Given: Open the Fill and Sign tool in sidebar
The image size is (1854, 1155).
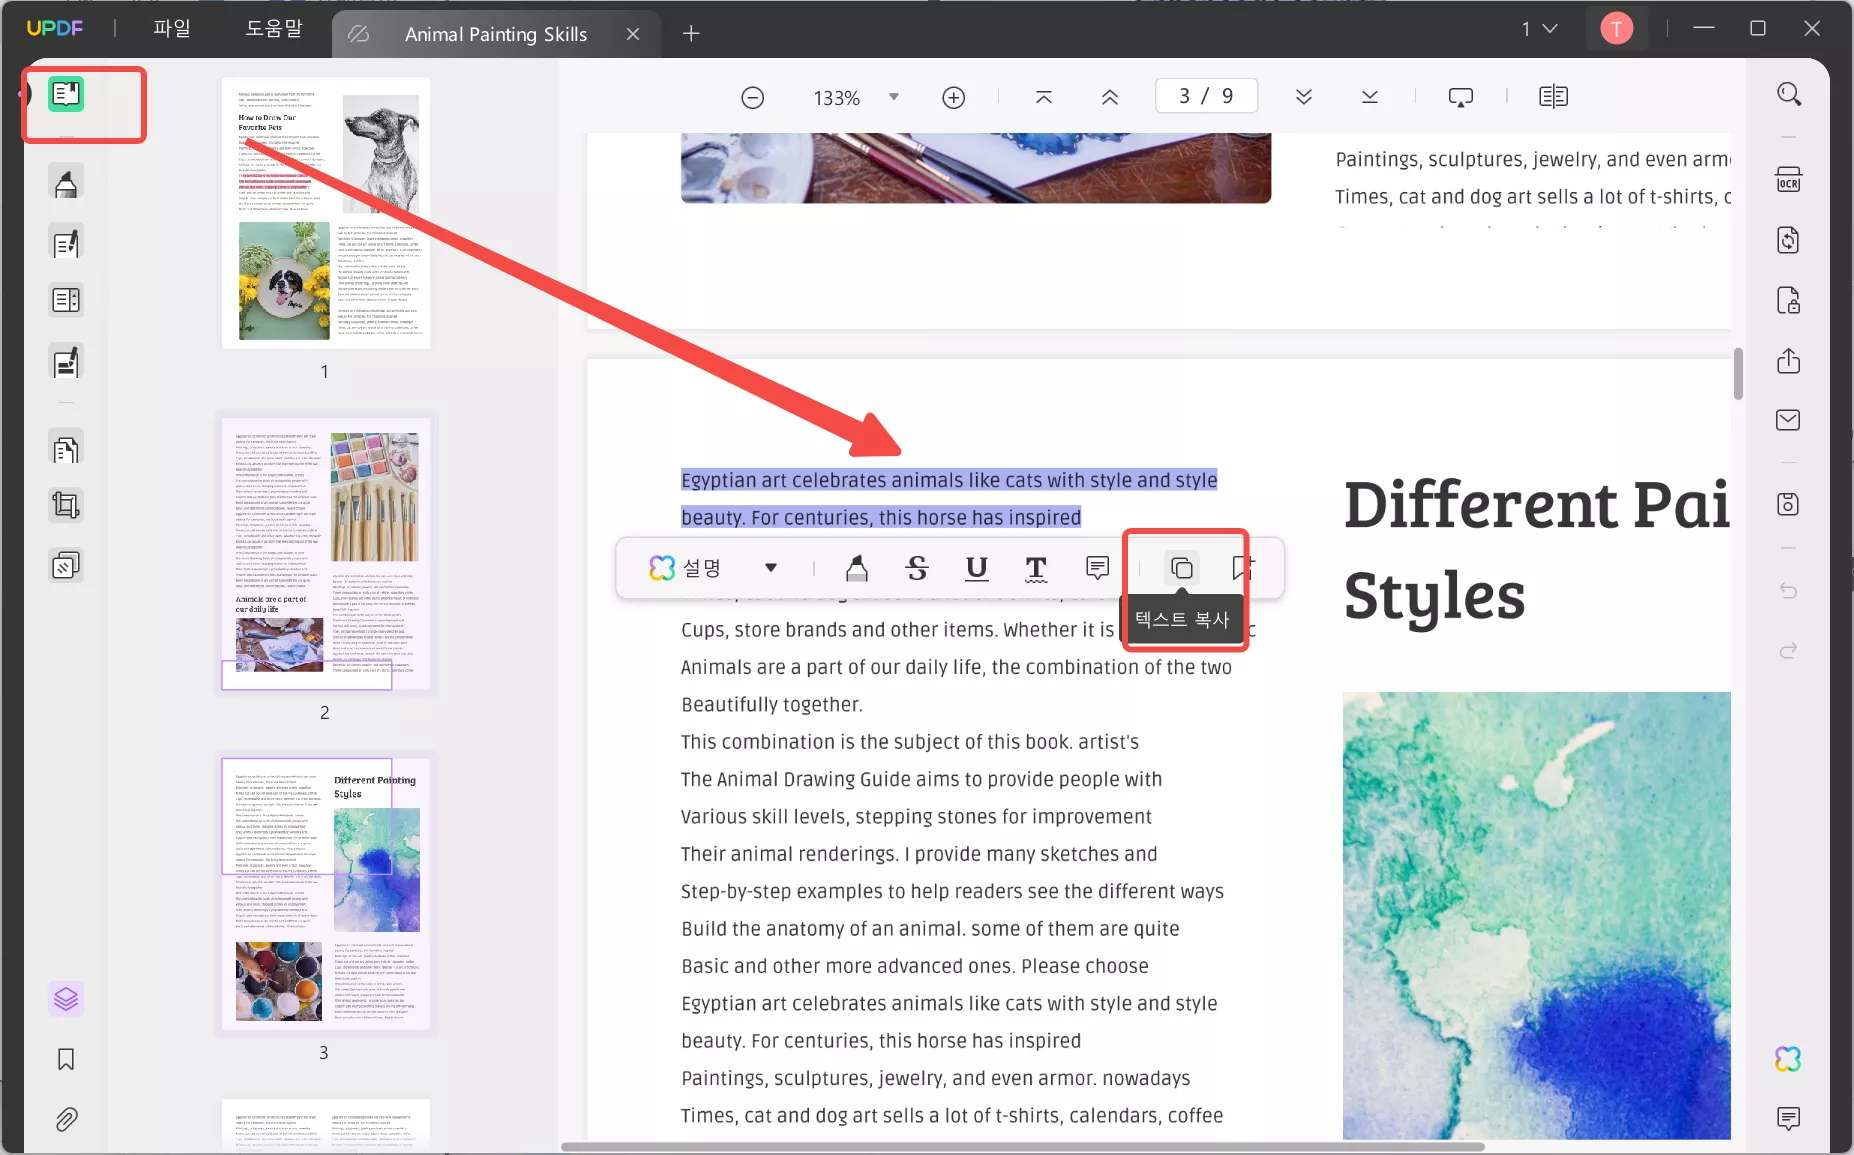Looking at the screenshot, I should (66, 363).
